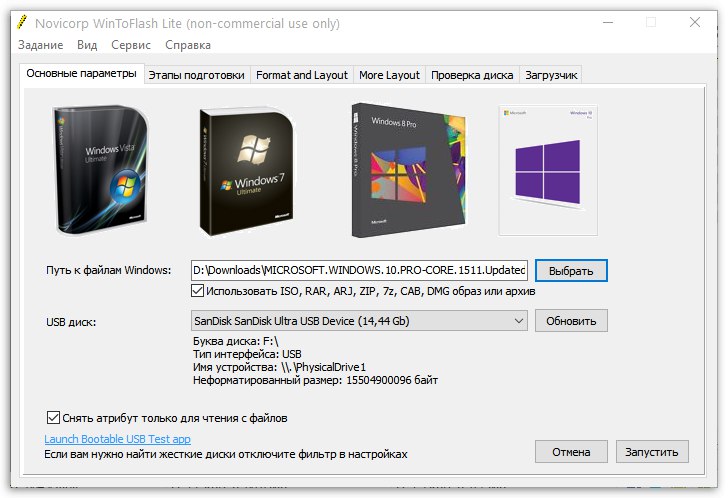Viewport: 728px width, 498px height.
Task: Switch to the Загрузчик tab
Action: (551, 75)
